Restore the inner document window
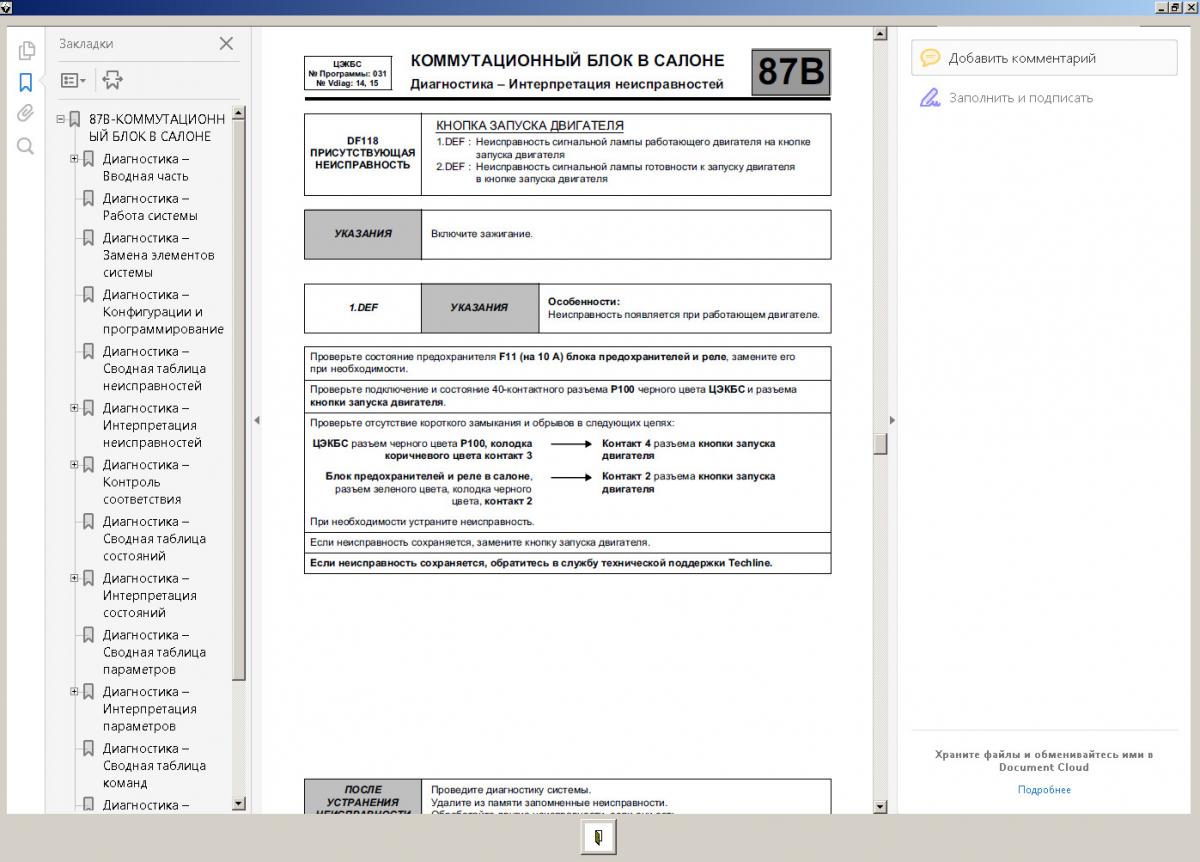Screen dimensions: 1200x862 (x=1176, y=7)
